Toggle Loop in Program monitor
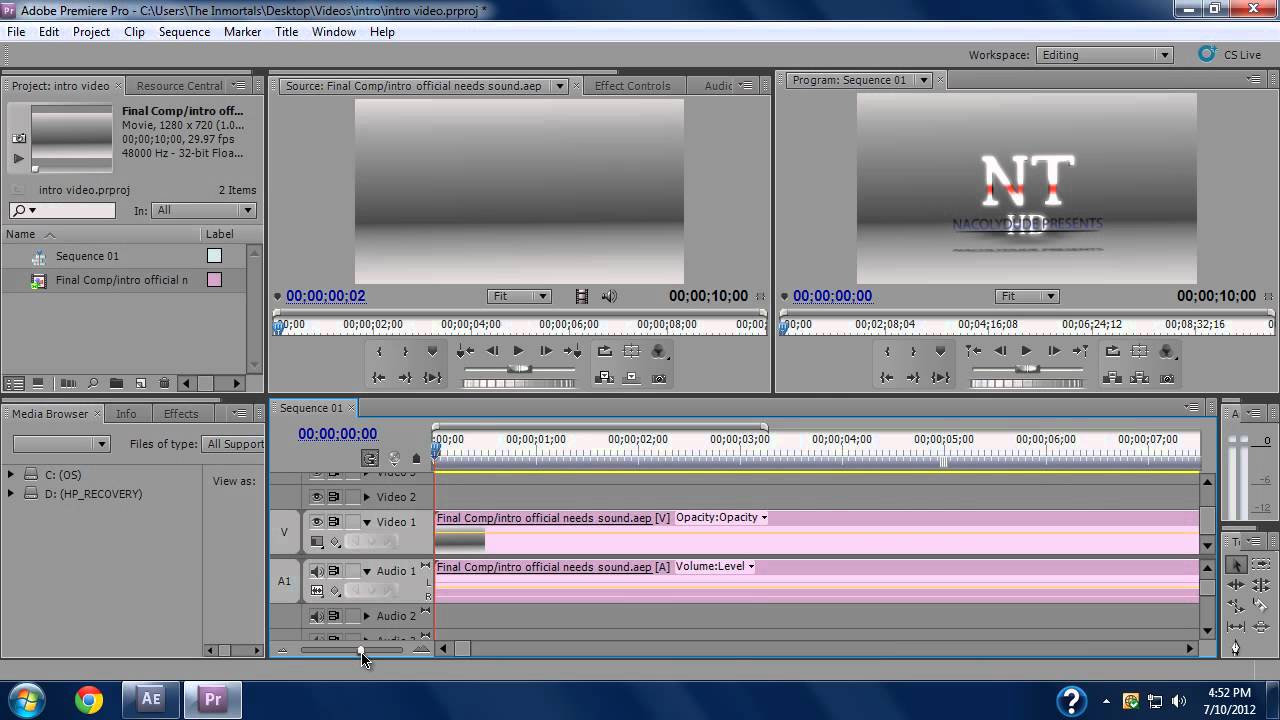The height and width of the screenshot is (720, 1280). click(1112, 351)
